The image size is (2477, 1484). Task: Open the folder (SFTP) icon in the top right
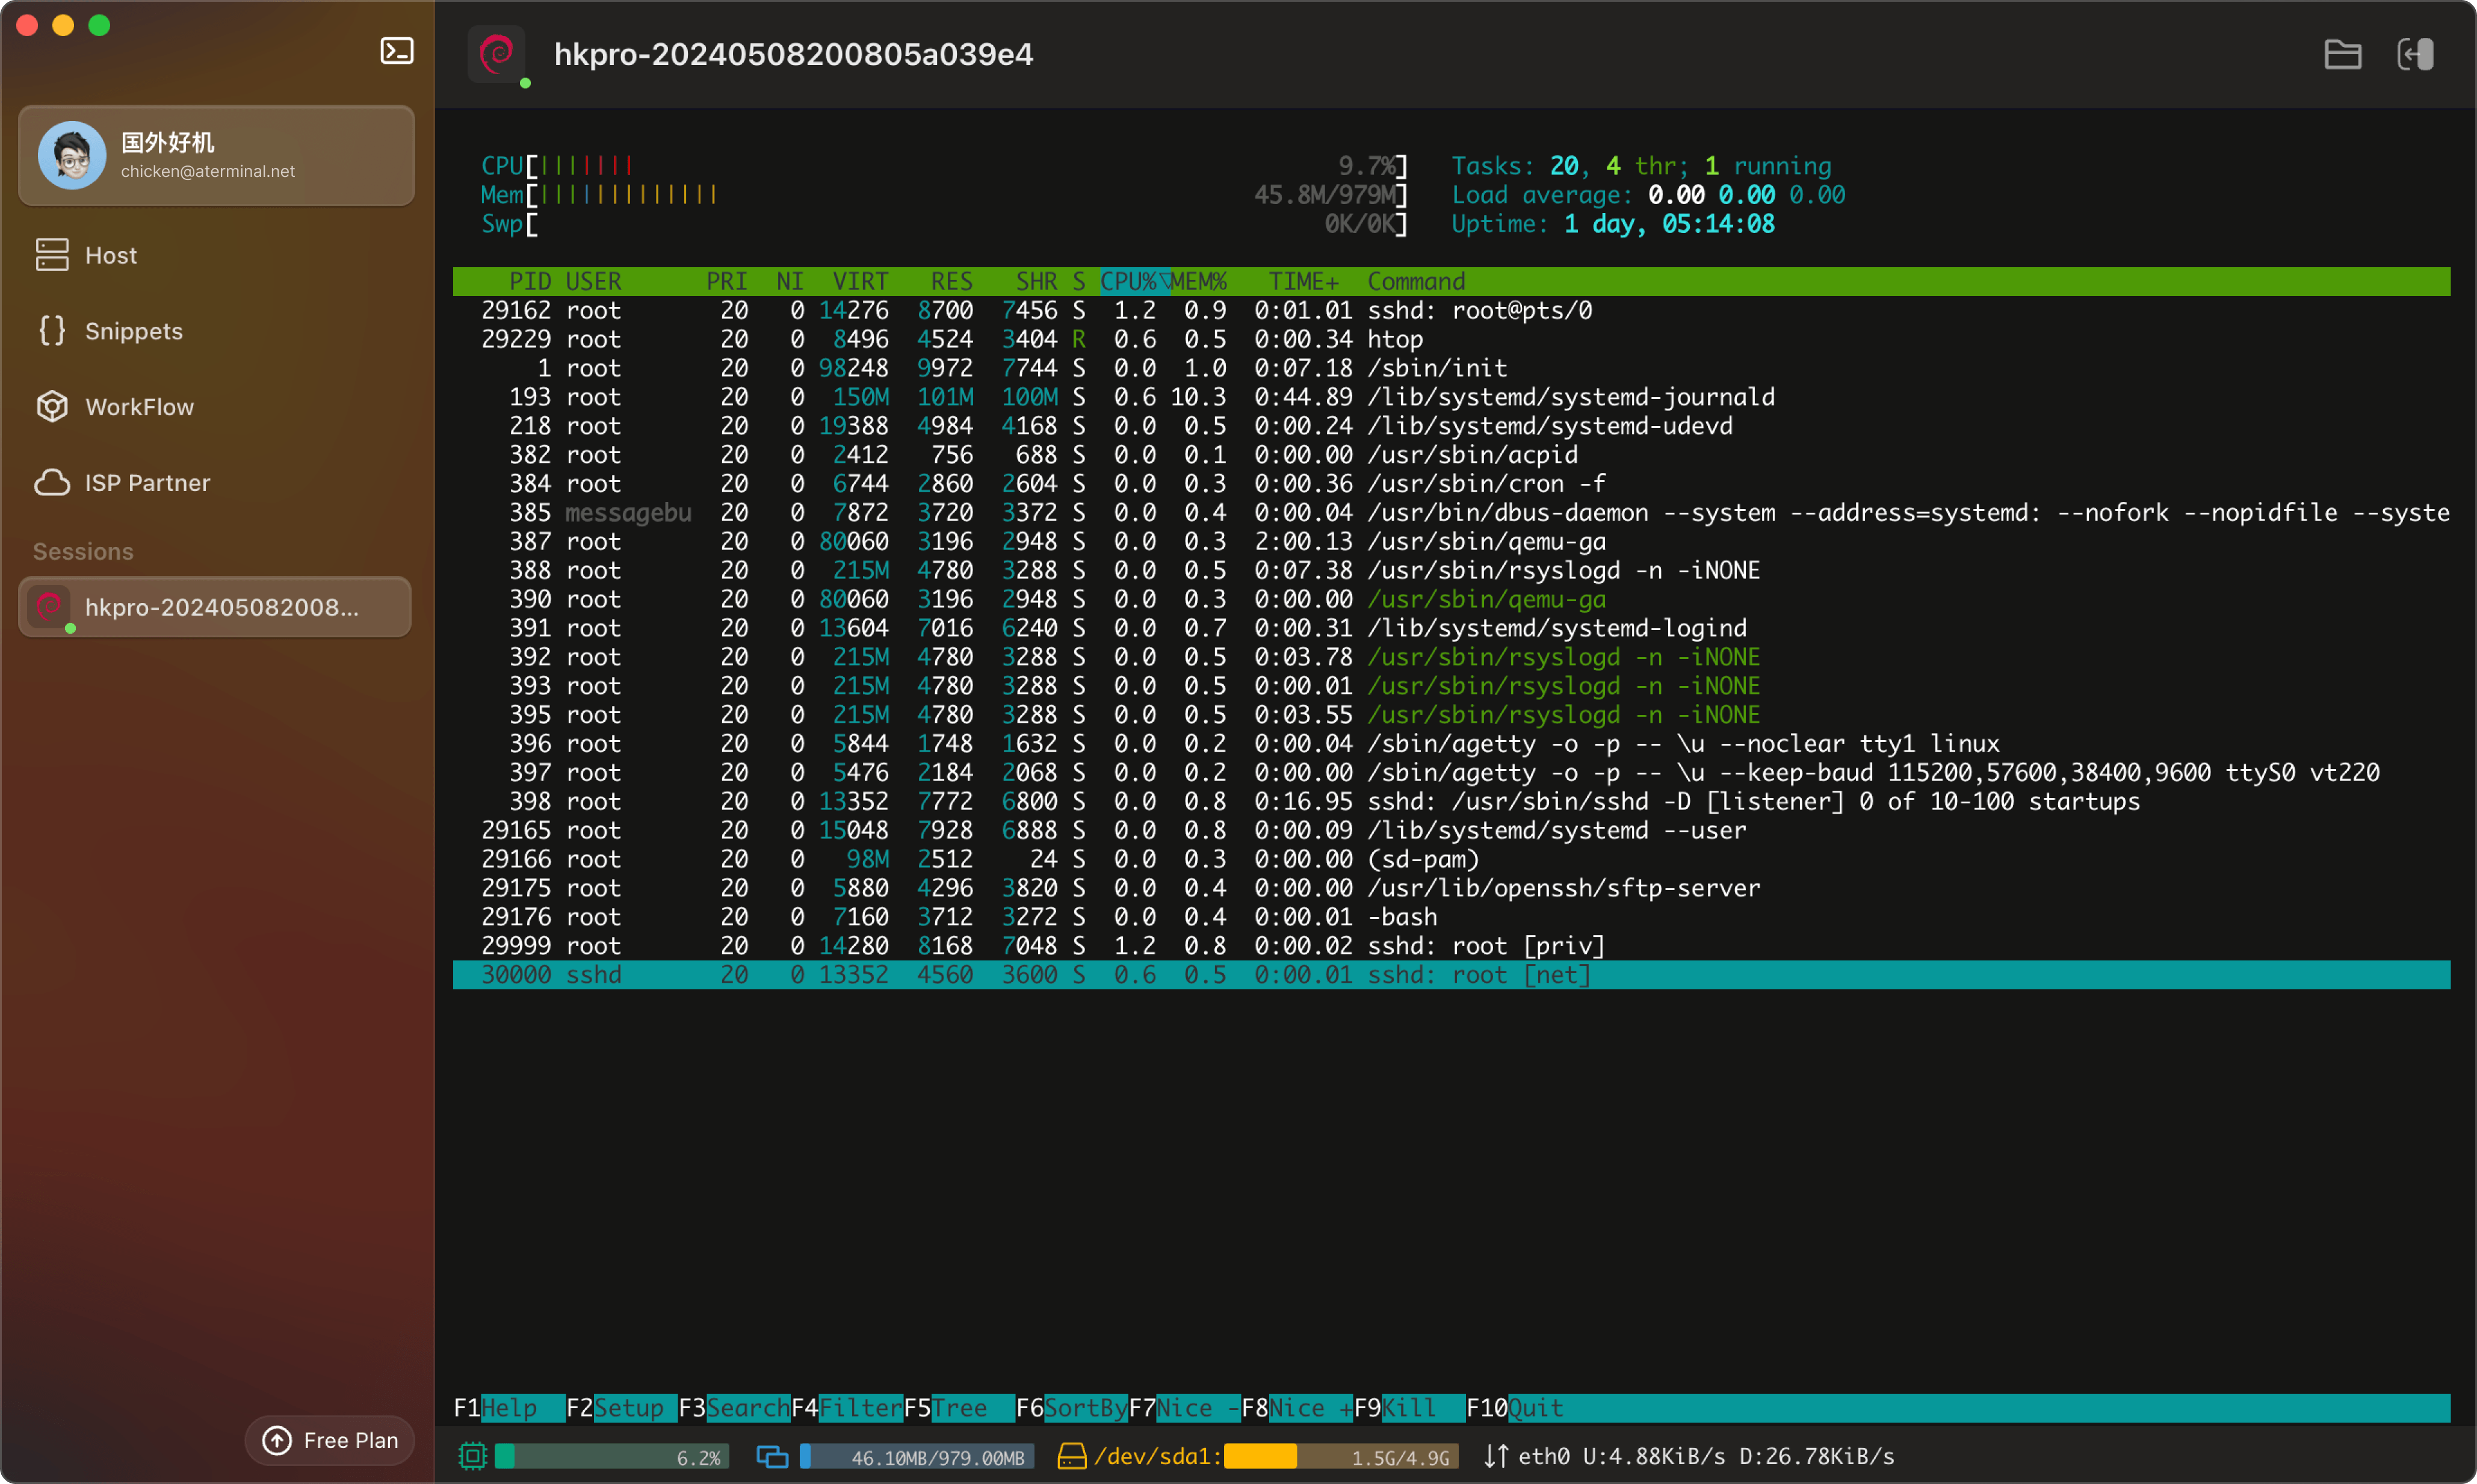2342,54
